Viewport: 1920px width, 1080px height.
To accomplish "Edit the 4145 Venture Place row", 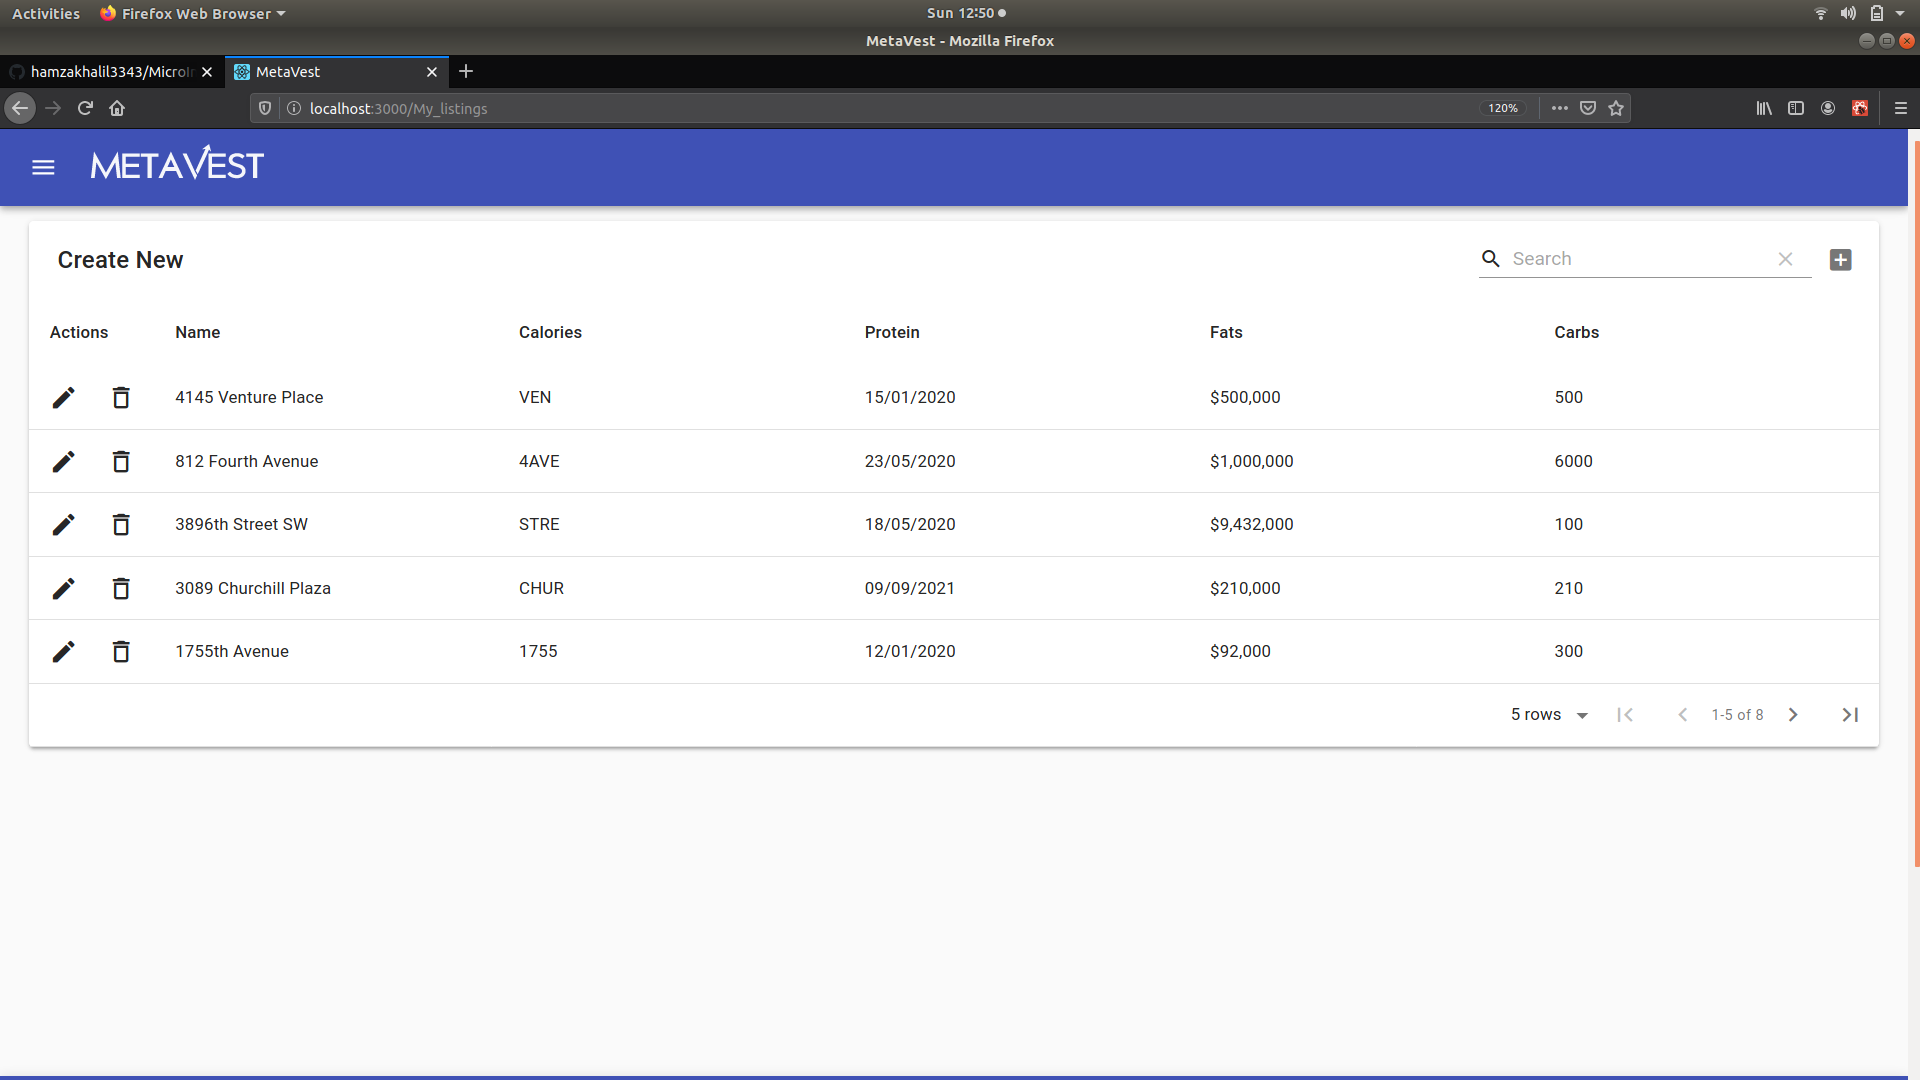I will pos(63,397).
